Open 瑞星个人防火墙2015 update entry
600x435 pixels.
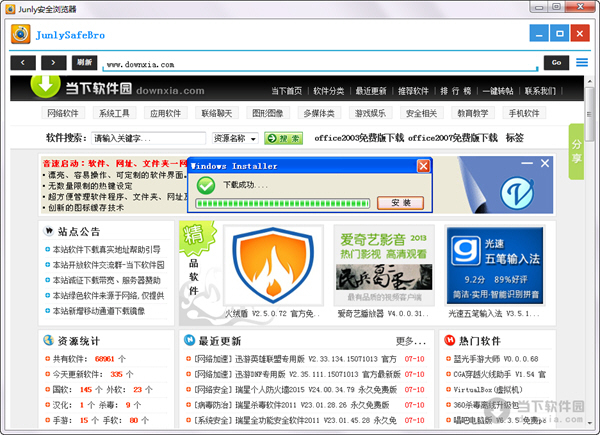[295, 390]
